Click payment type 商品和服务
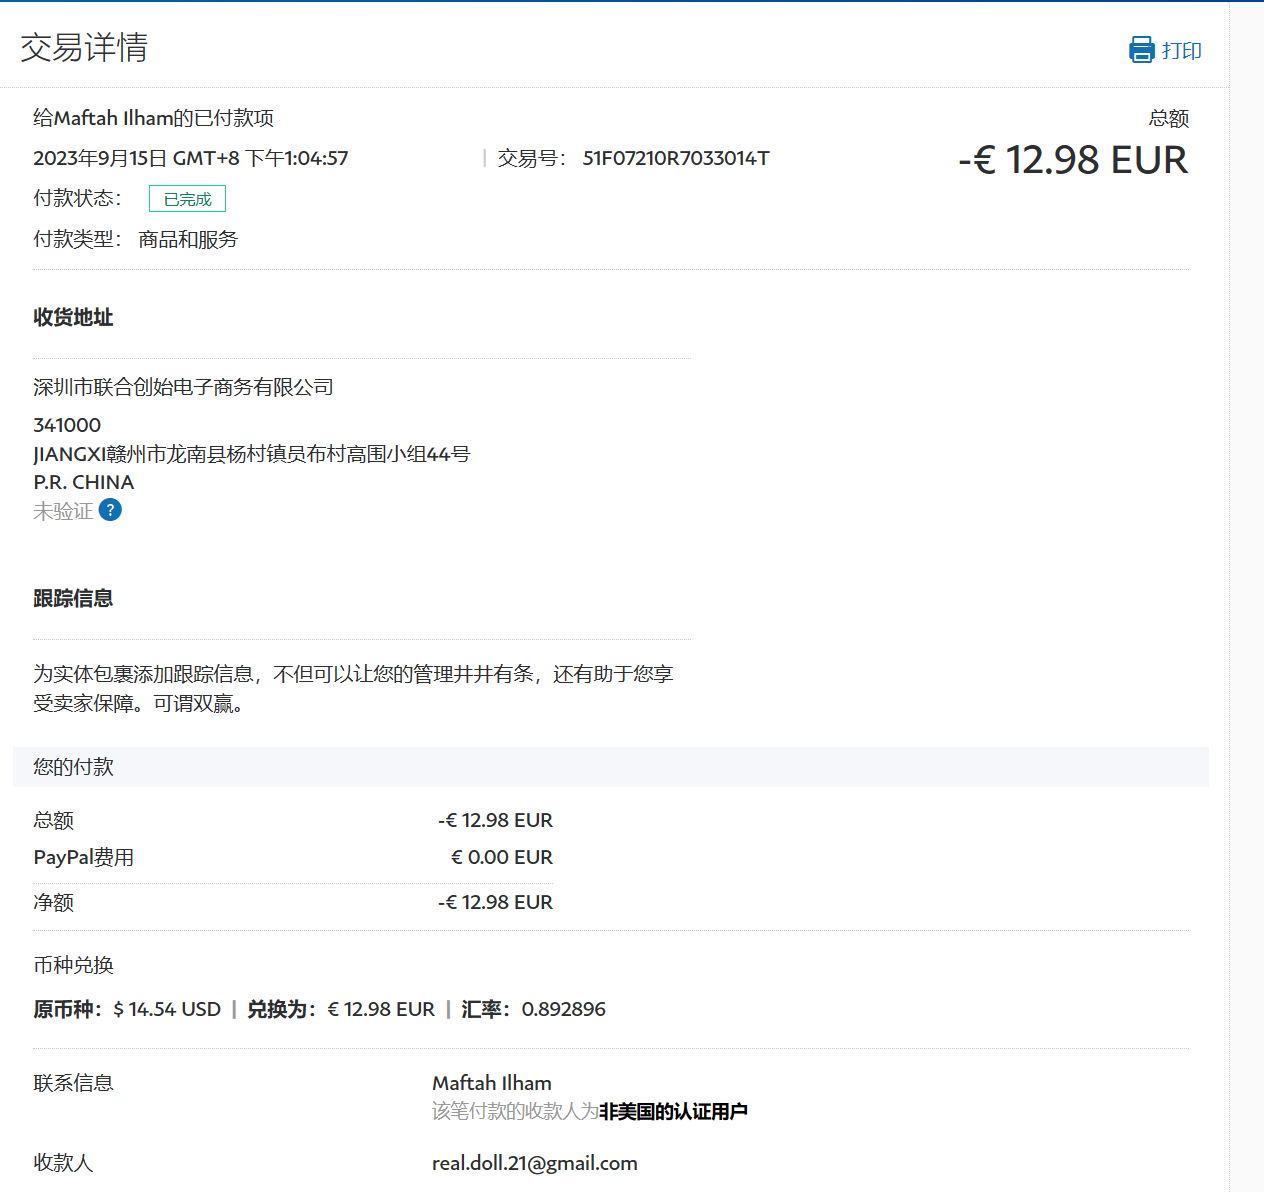 tap(188, 239)
